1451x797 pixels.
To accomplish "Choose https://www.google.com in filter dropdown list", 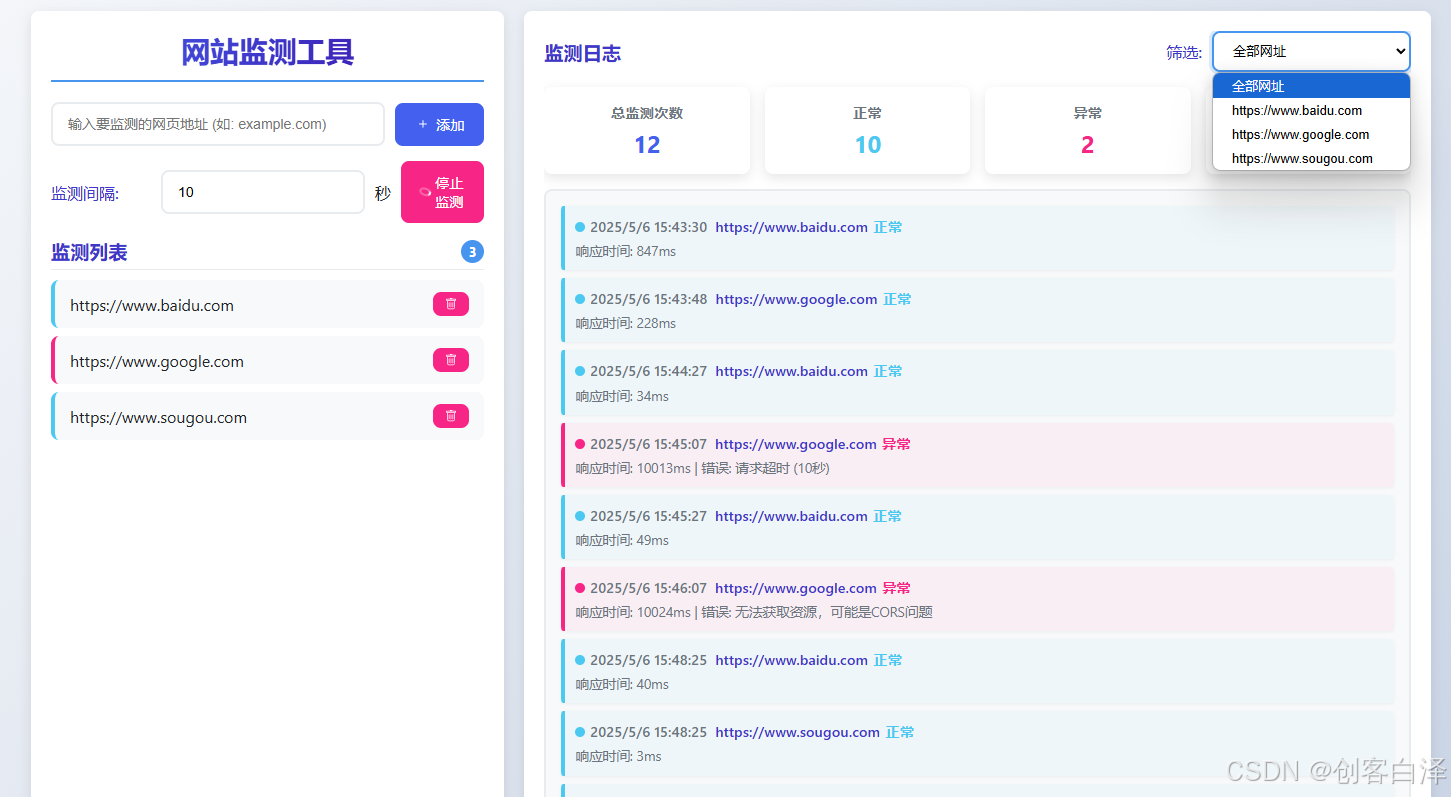I will click(x=1311, y=134).
